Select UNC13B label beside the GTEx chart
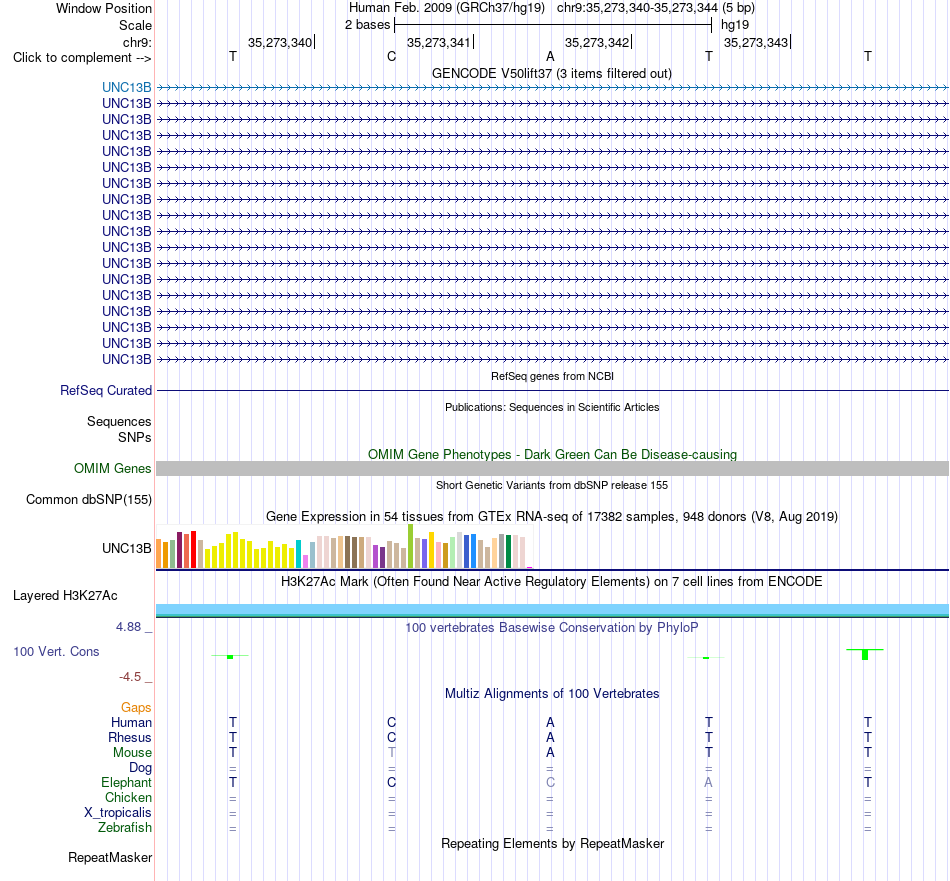 (127, 548)
